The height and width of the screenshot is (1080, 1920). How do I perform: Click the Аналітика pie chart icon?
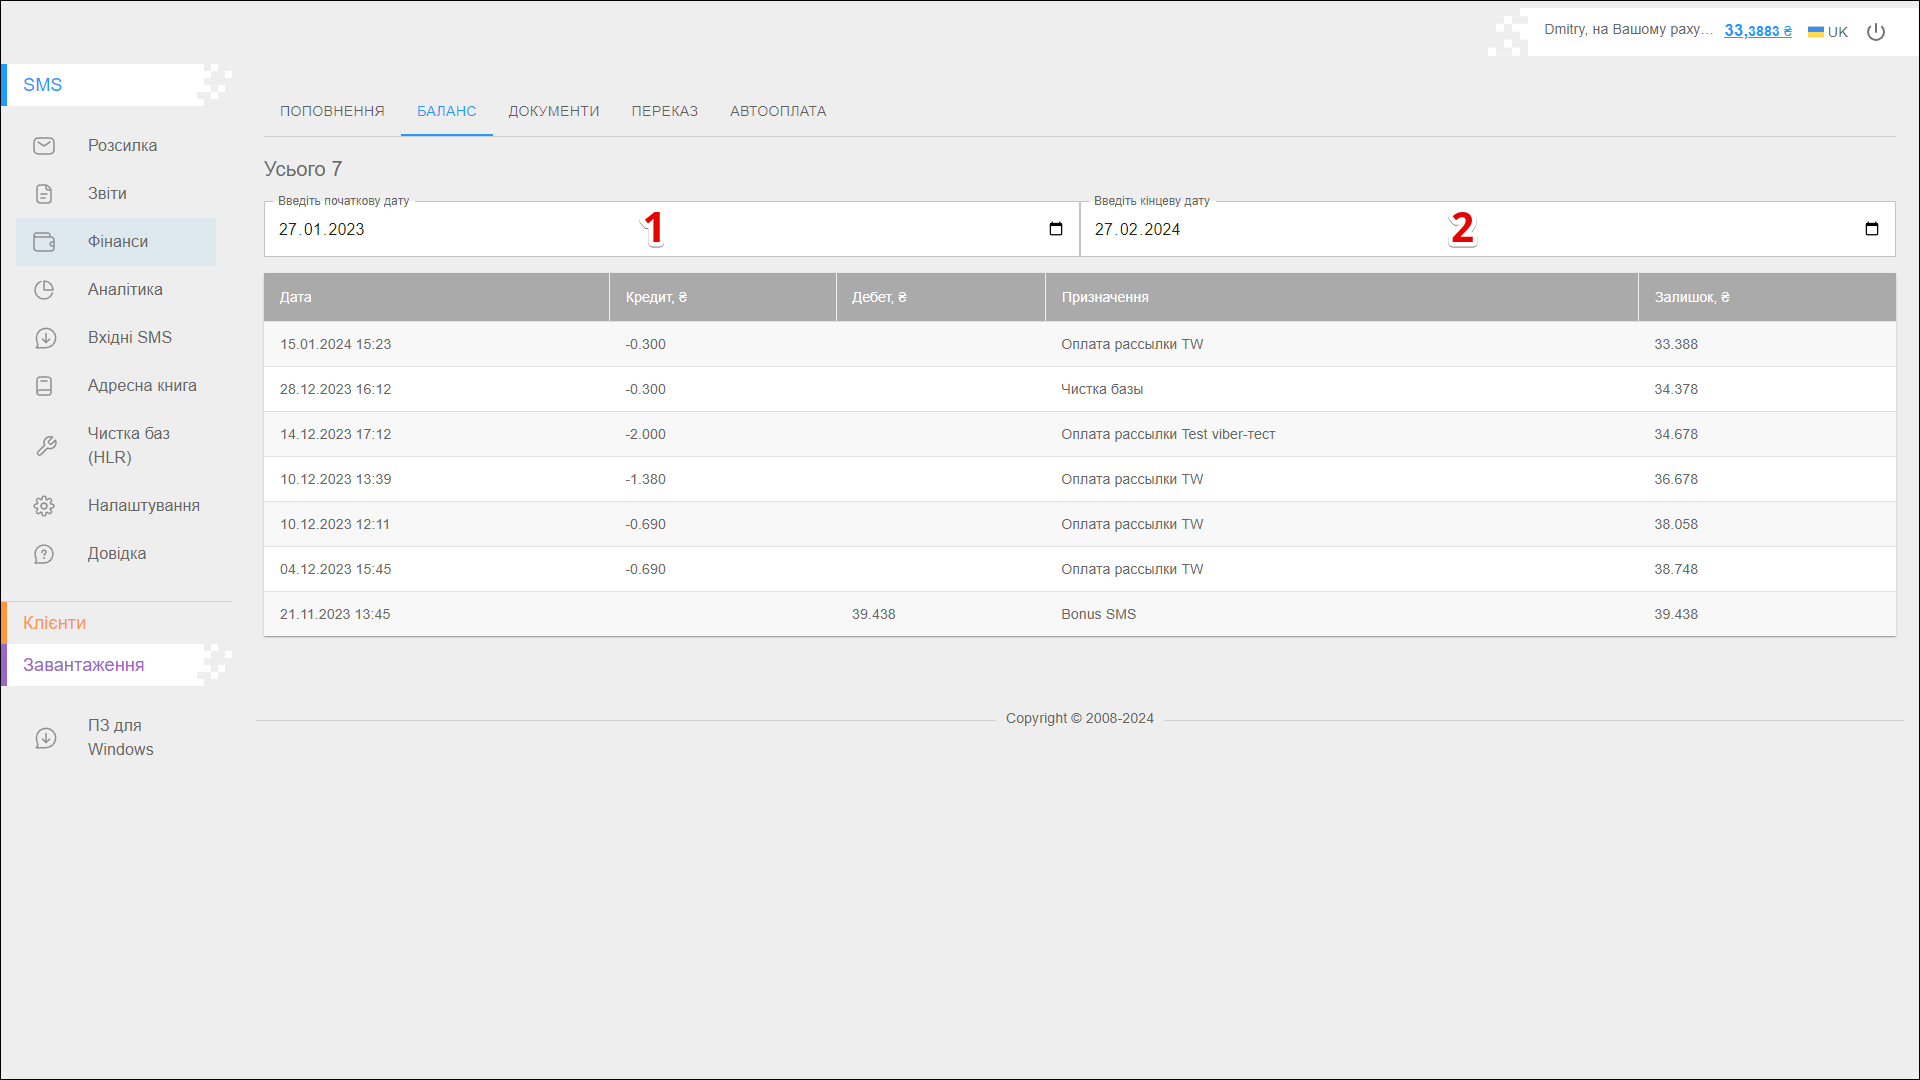[x=44, y=290]
